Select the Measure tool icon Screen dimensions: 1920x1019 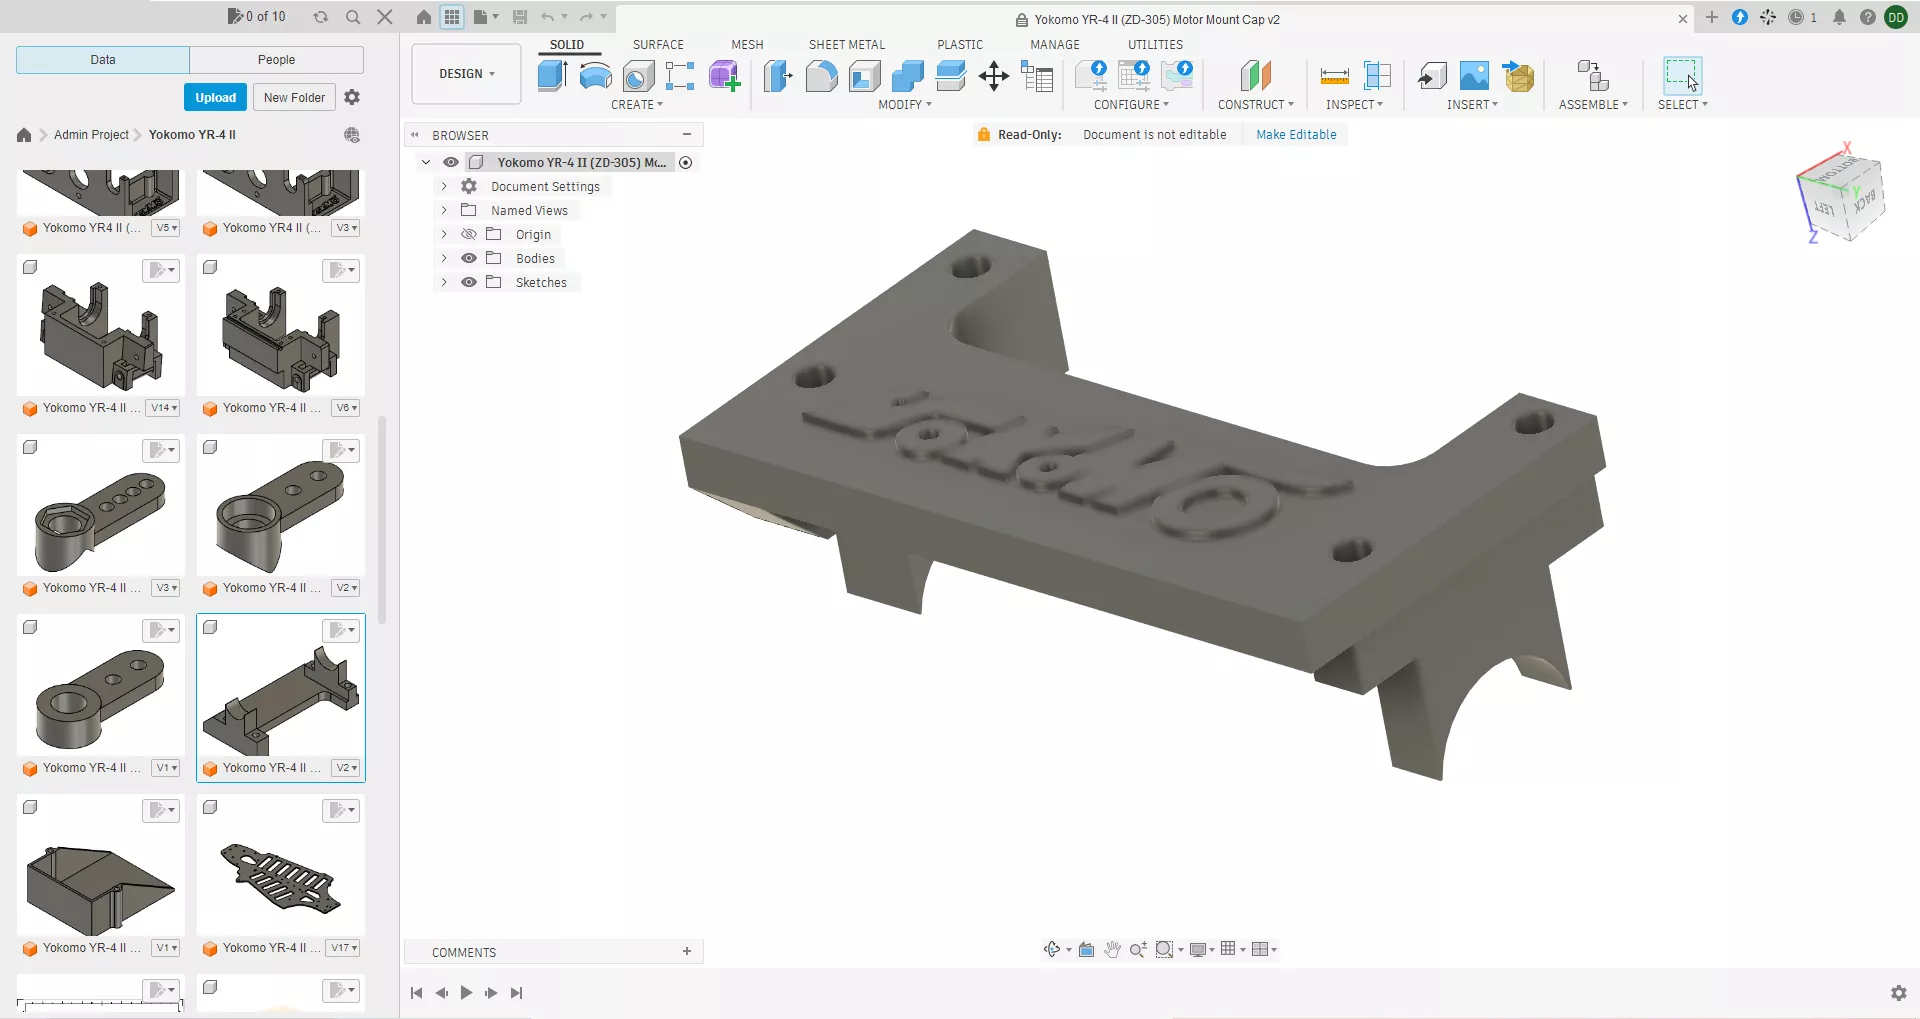tap(1334, 76)
